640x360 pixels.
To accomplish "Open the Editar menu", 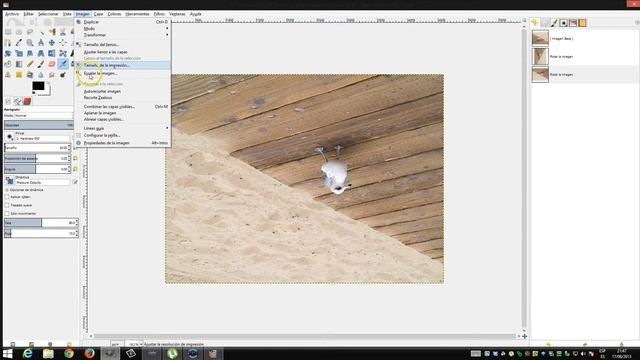I will pyautogui.click(x=29, y=14).
